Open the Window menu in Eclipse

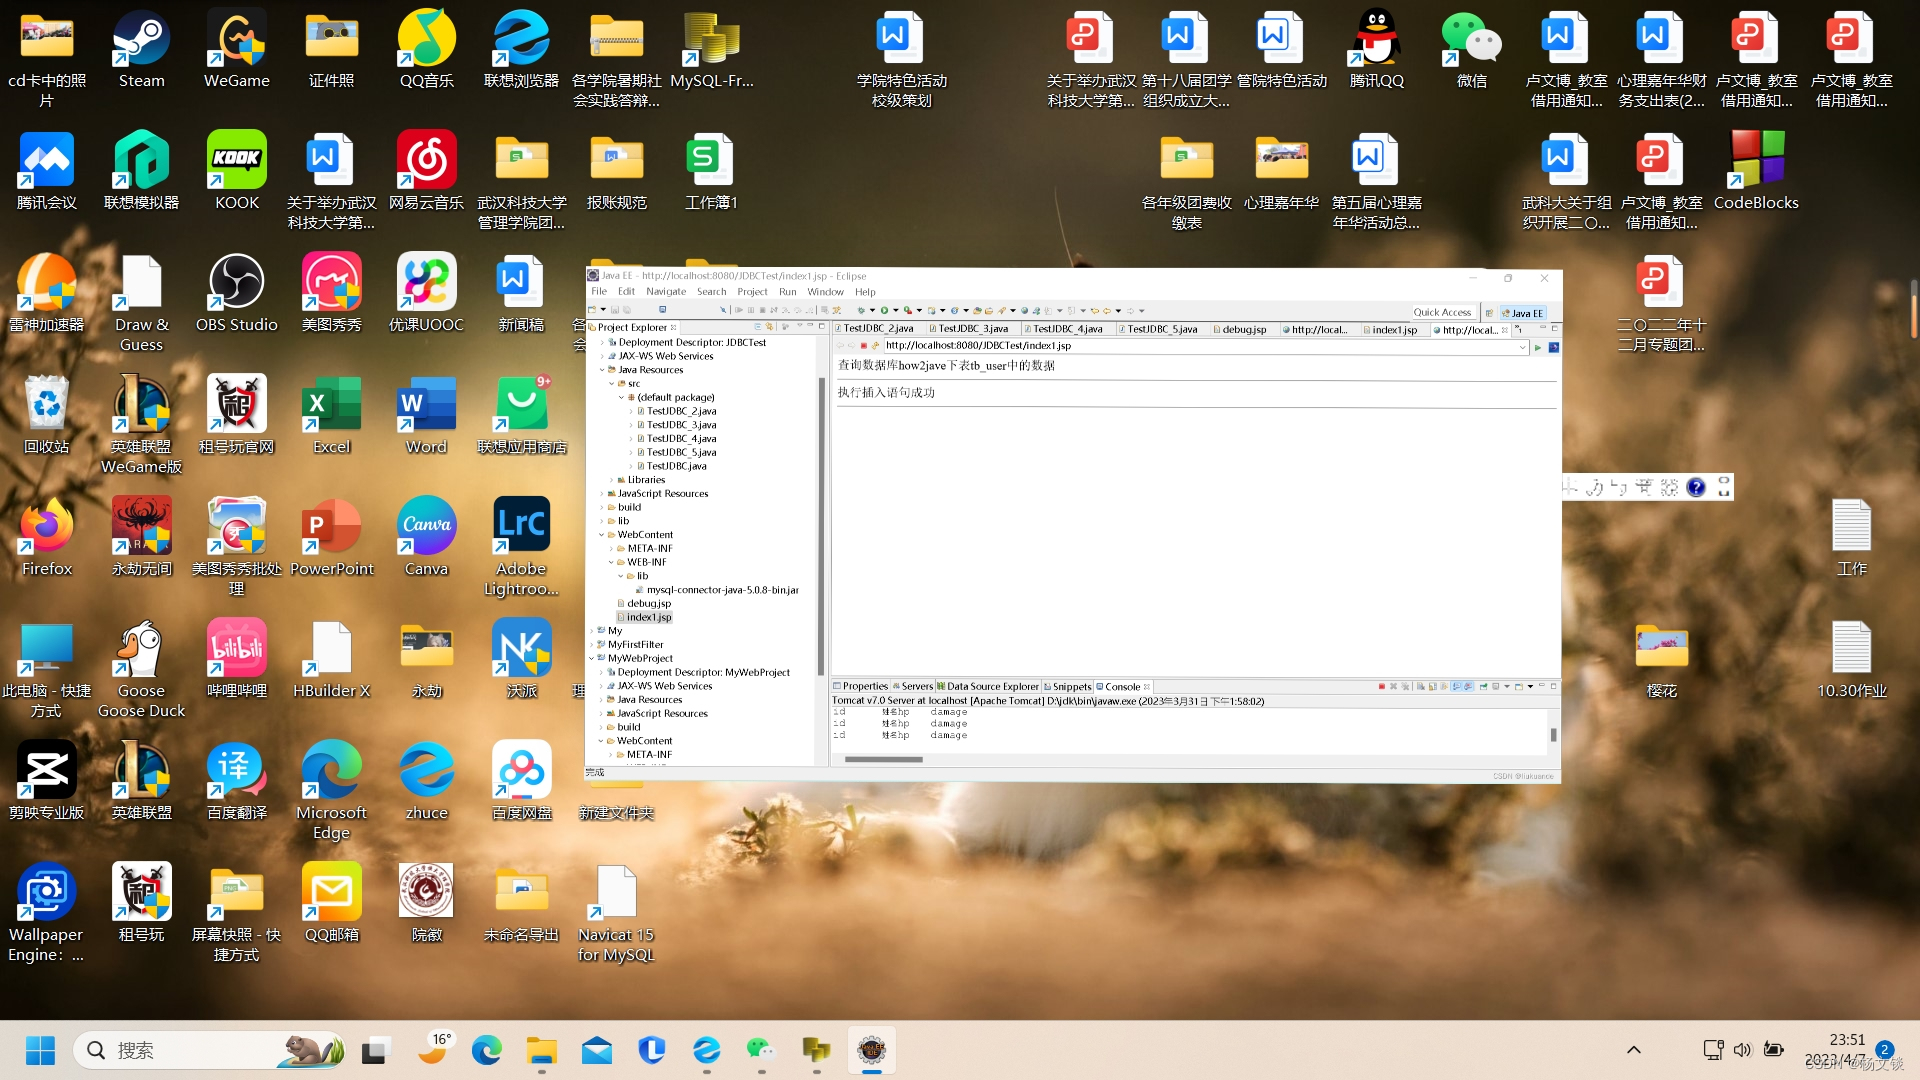pyautogui.click(x=825, y=292)
